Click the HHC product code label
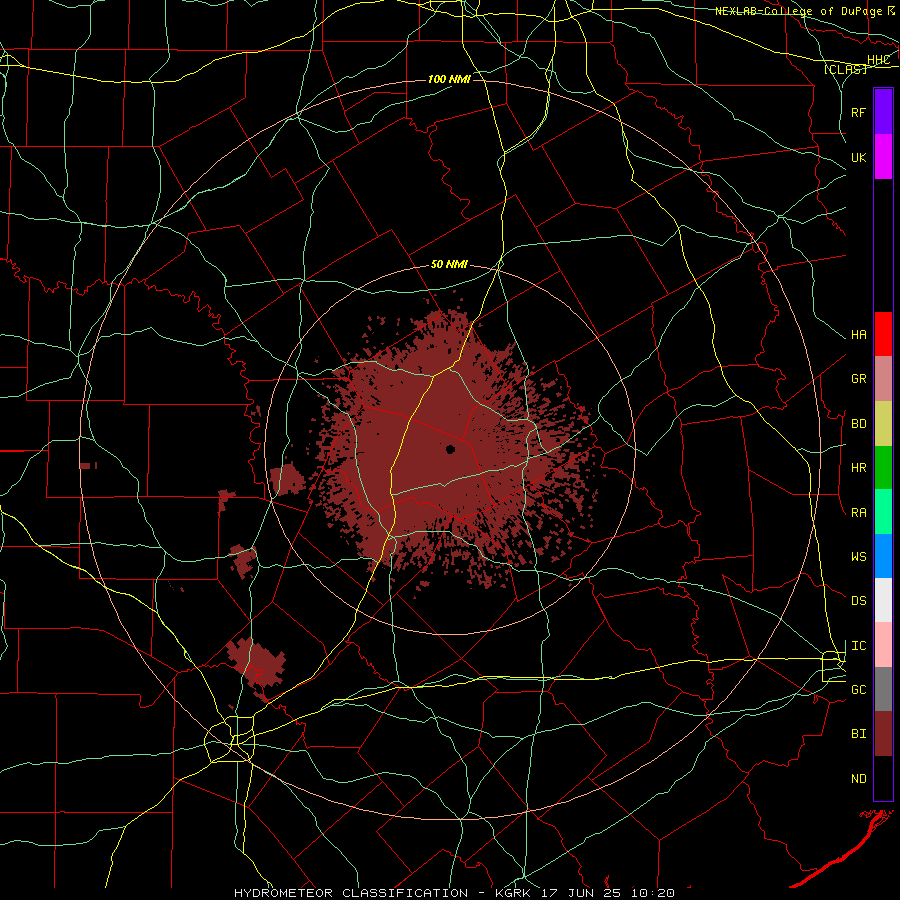The width and height of the screenshot is (900, 900). (879, 60)
